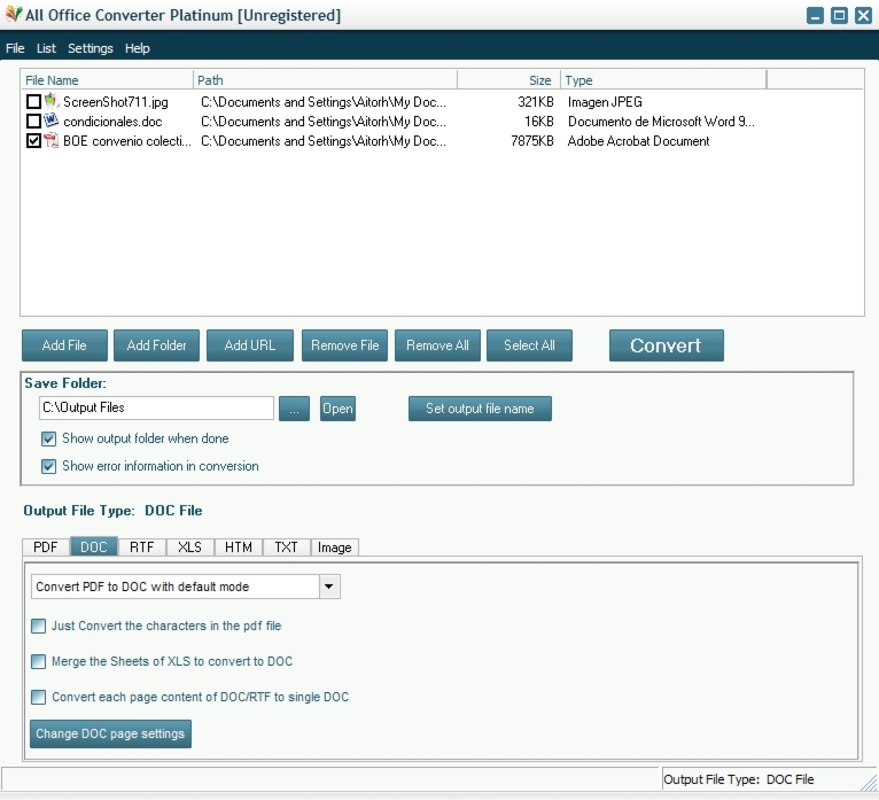The width and height of the screenshot is (879, 800).
Task: Click the All Office Converter app logo
Action: click(13, 15)
